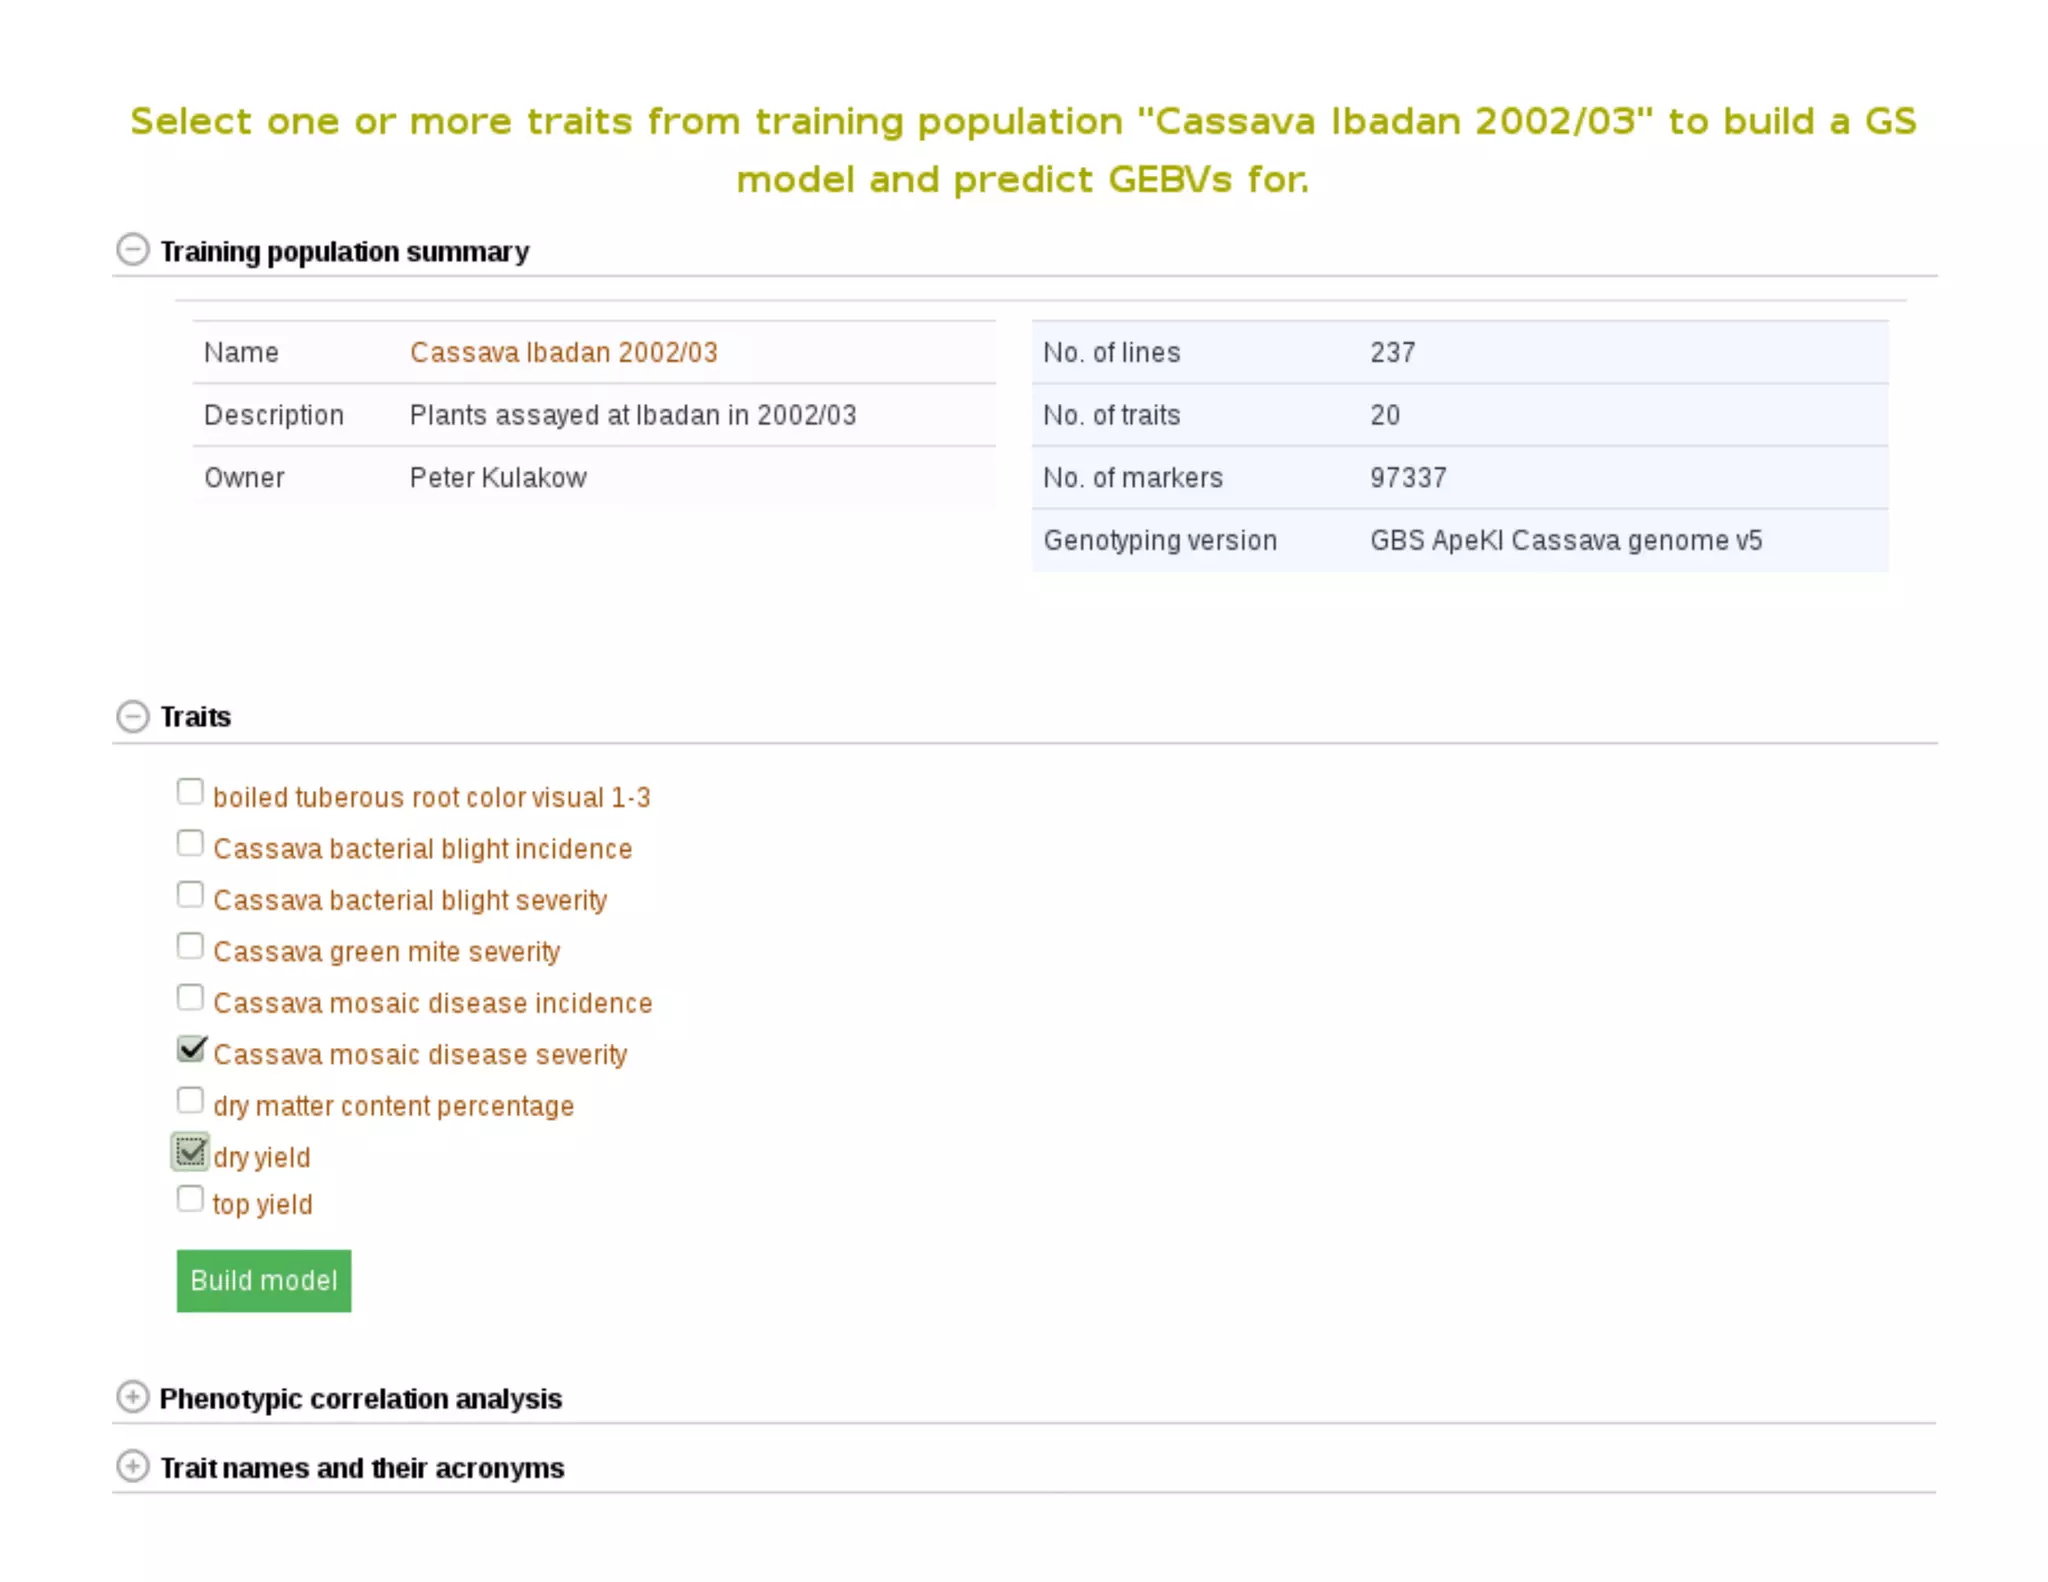Viewport: 2048px width, 1582px height.
Task: Click the Build model button
Action: (264, 1280)
